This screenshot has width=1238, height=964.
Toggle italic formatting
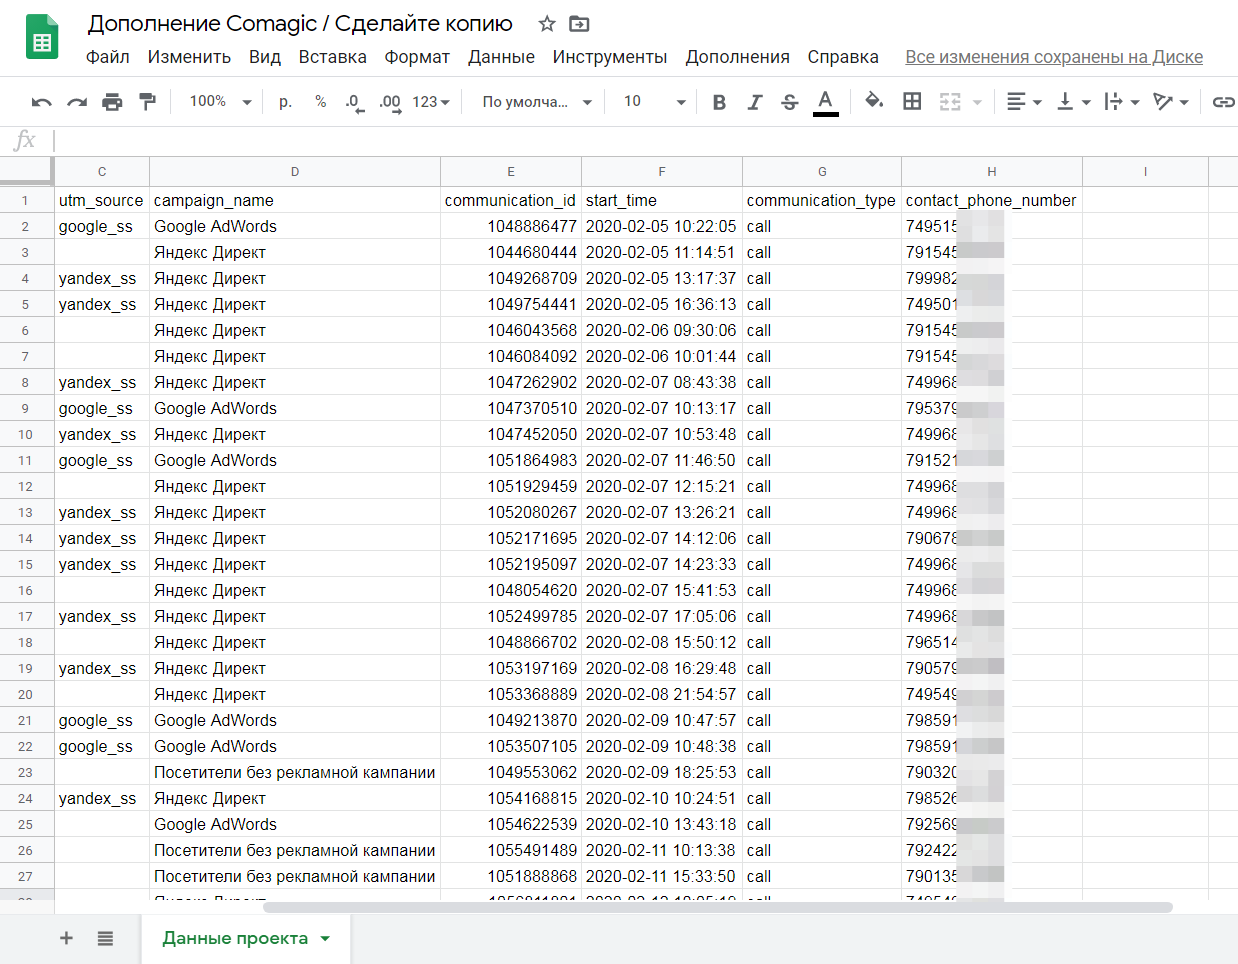tap(754, 102)
